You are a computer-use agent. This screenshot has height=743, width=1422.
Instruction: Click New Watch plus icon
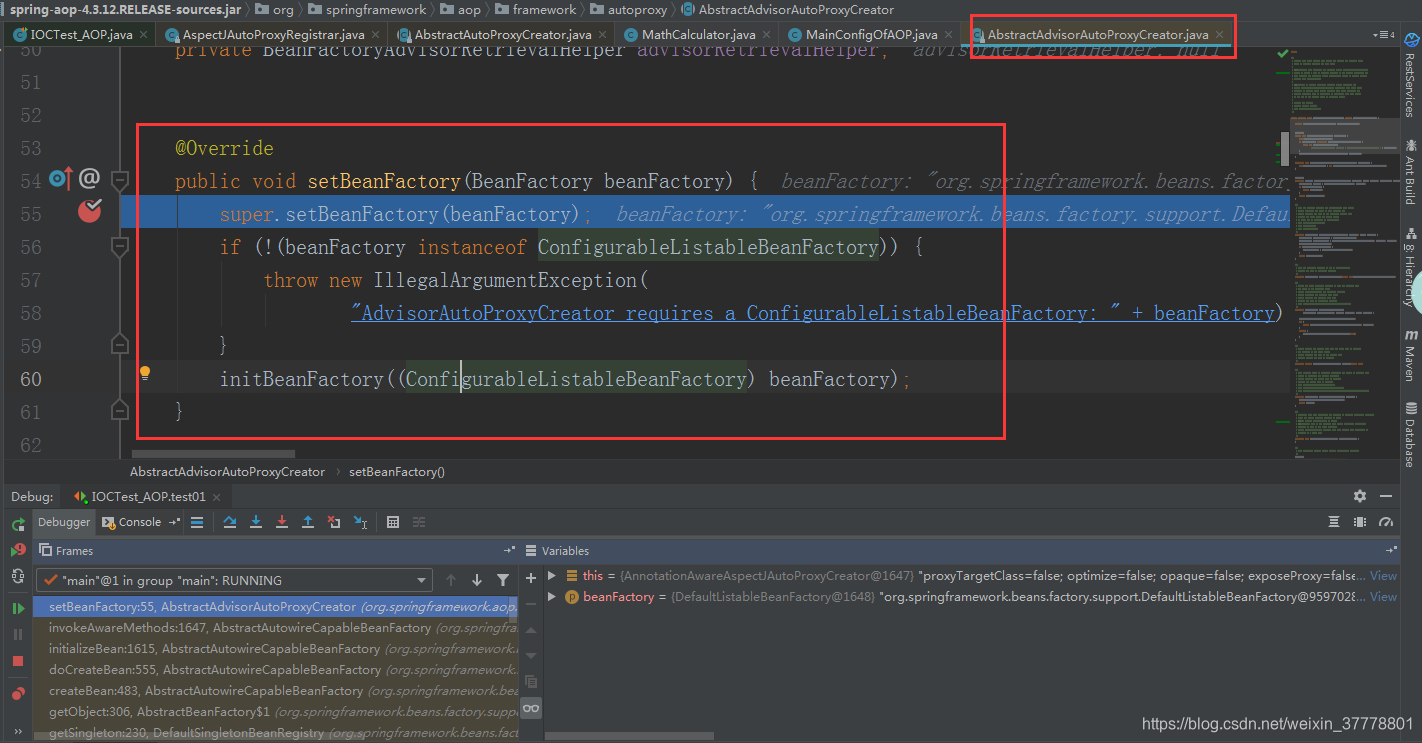tap(531, 577)
